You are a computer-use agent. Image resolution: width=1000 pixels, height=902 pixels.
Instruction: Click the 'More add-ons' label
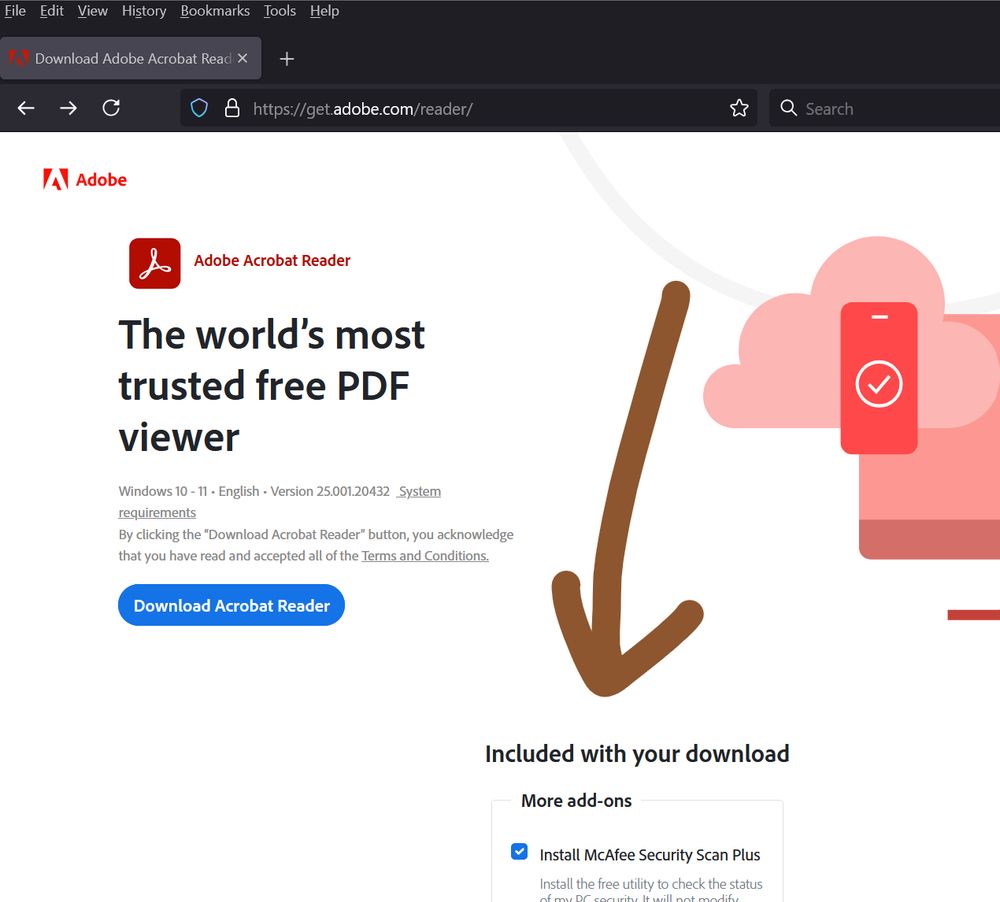577,801
